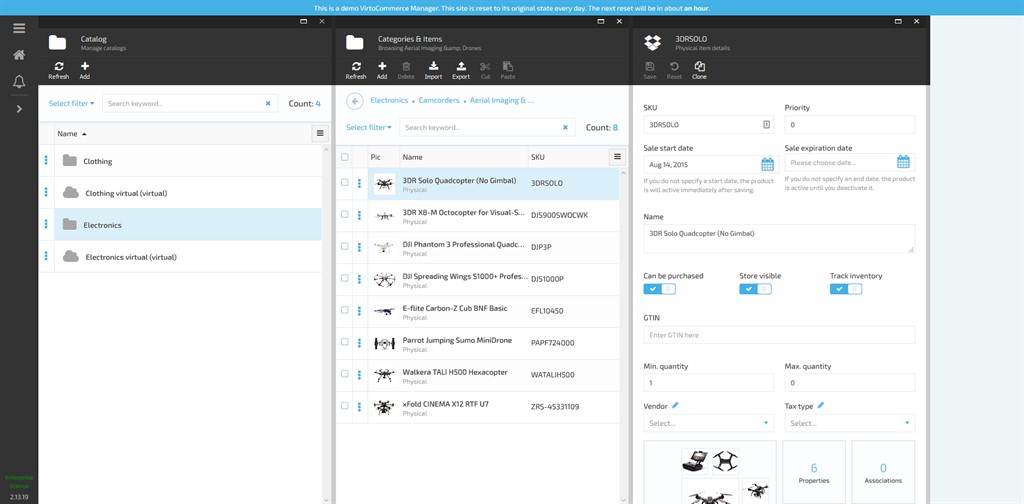Toggle the Can be purchased switch
1024x504 pixels.
(659, 289)
